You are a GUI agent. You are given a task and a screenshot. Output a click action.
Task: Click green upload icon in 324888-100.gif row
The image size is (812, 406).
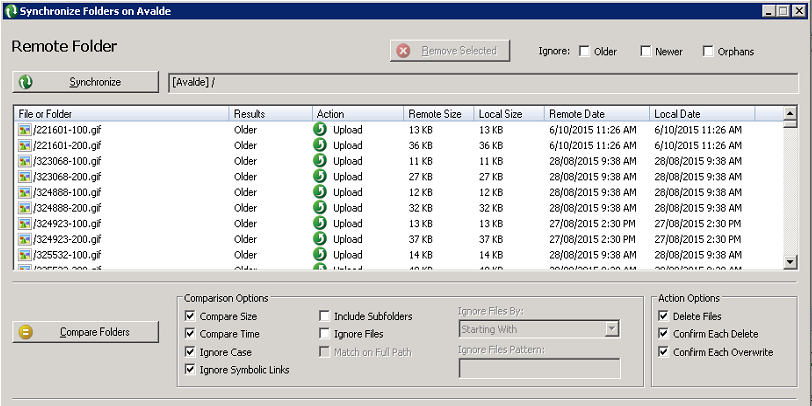pyautogui.click(x=320, y=192)
